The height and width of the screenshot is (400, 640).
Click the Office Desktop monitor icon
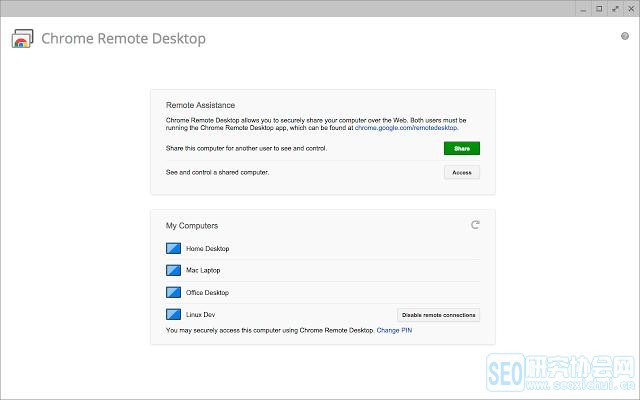[x=173, y=292]
